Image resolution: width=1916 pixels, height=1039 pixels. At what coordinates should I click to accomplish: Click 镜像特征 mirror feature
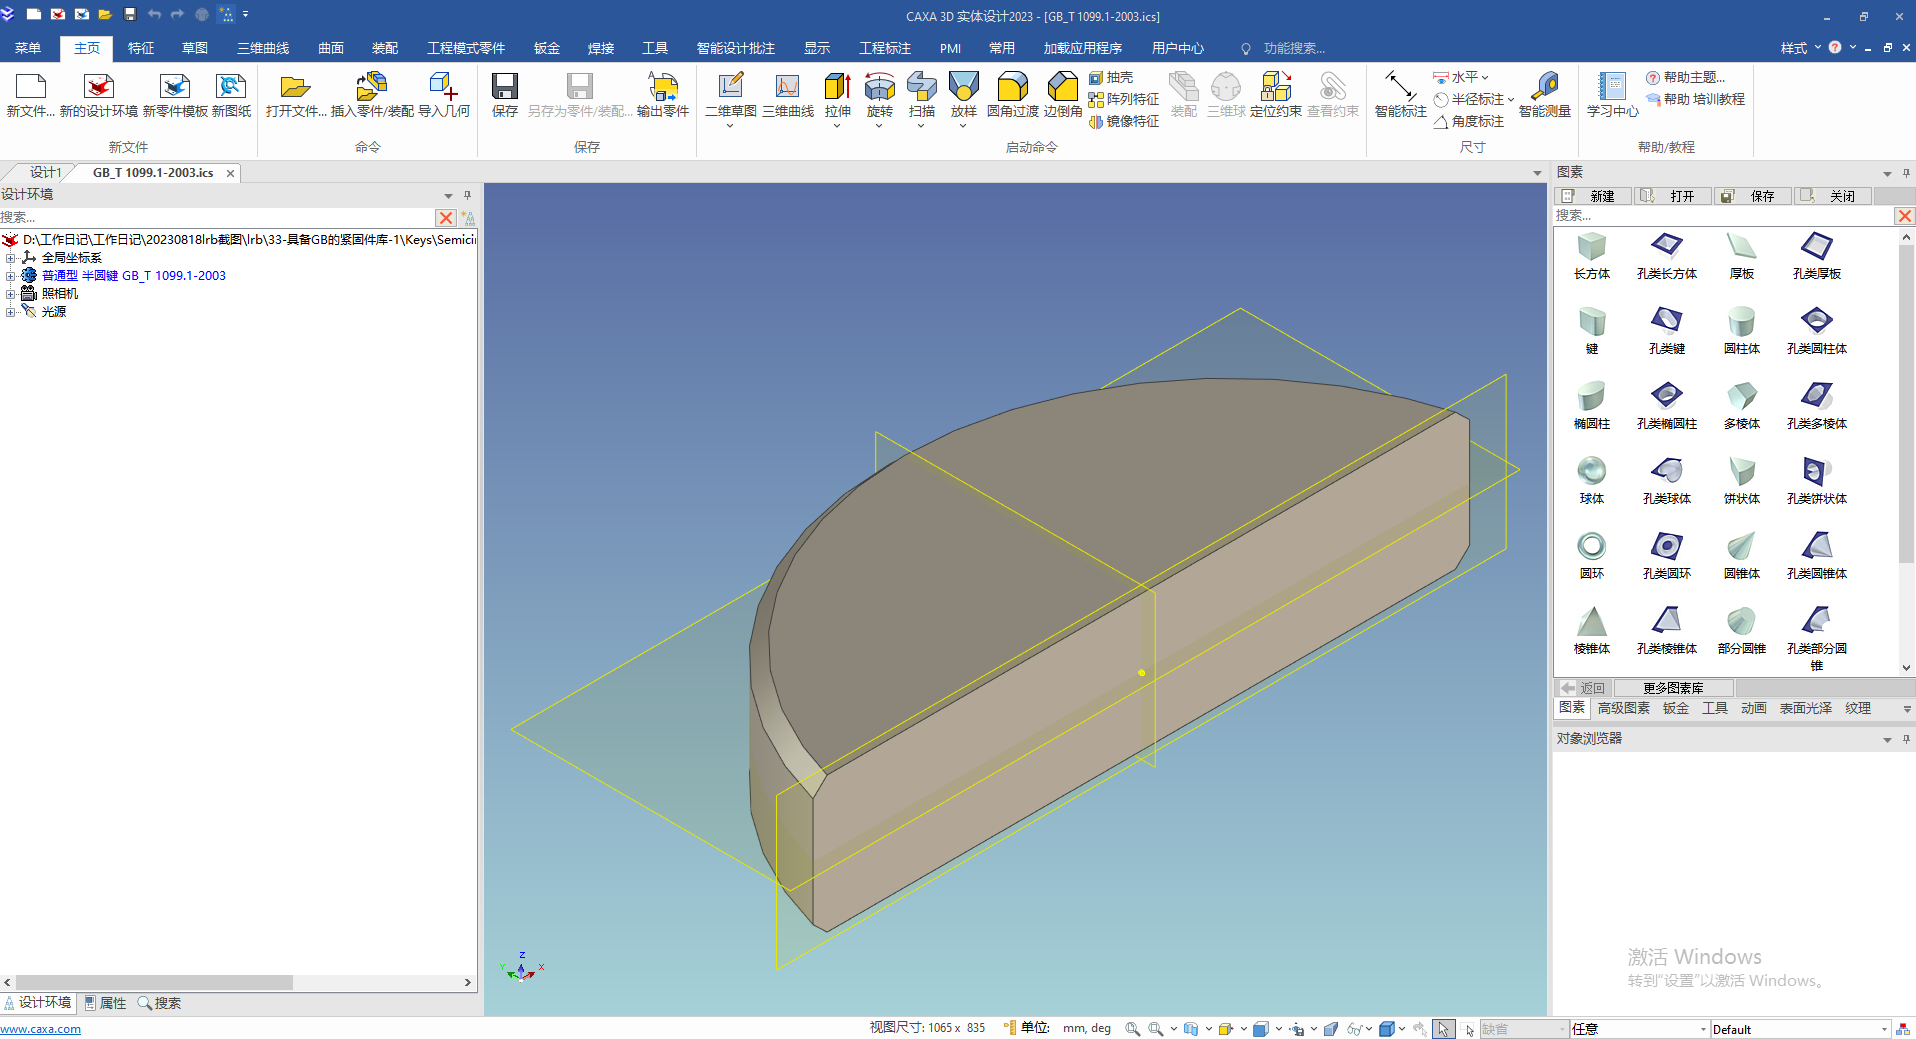pos(1124,121)
